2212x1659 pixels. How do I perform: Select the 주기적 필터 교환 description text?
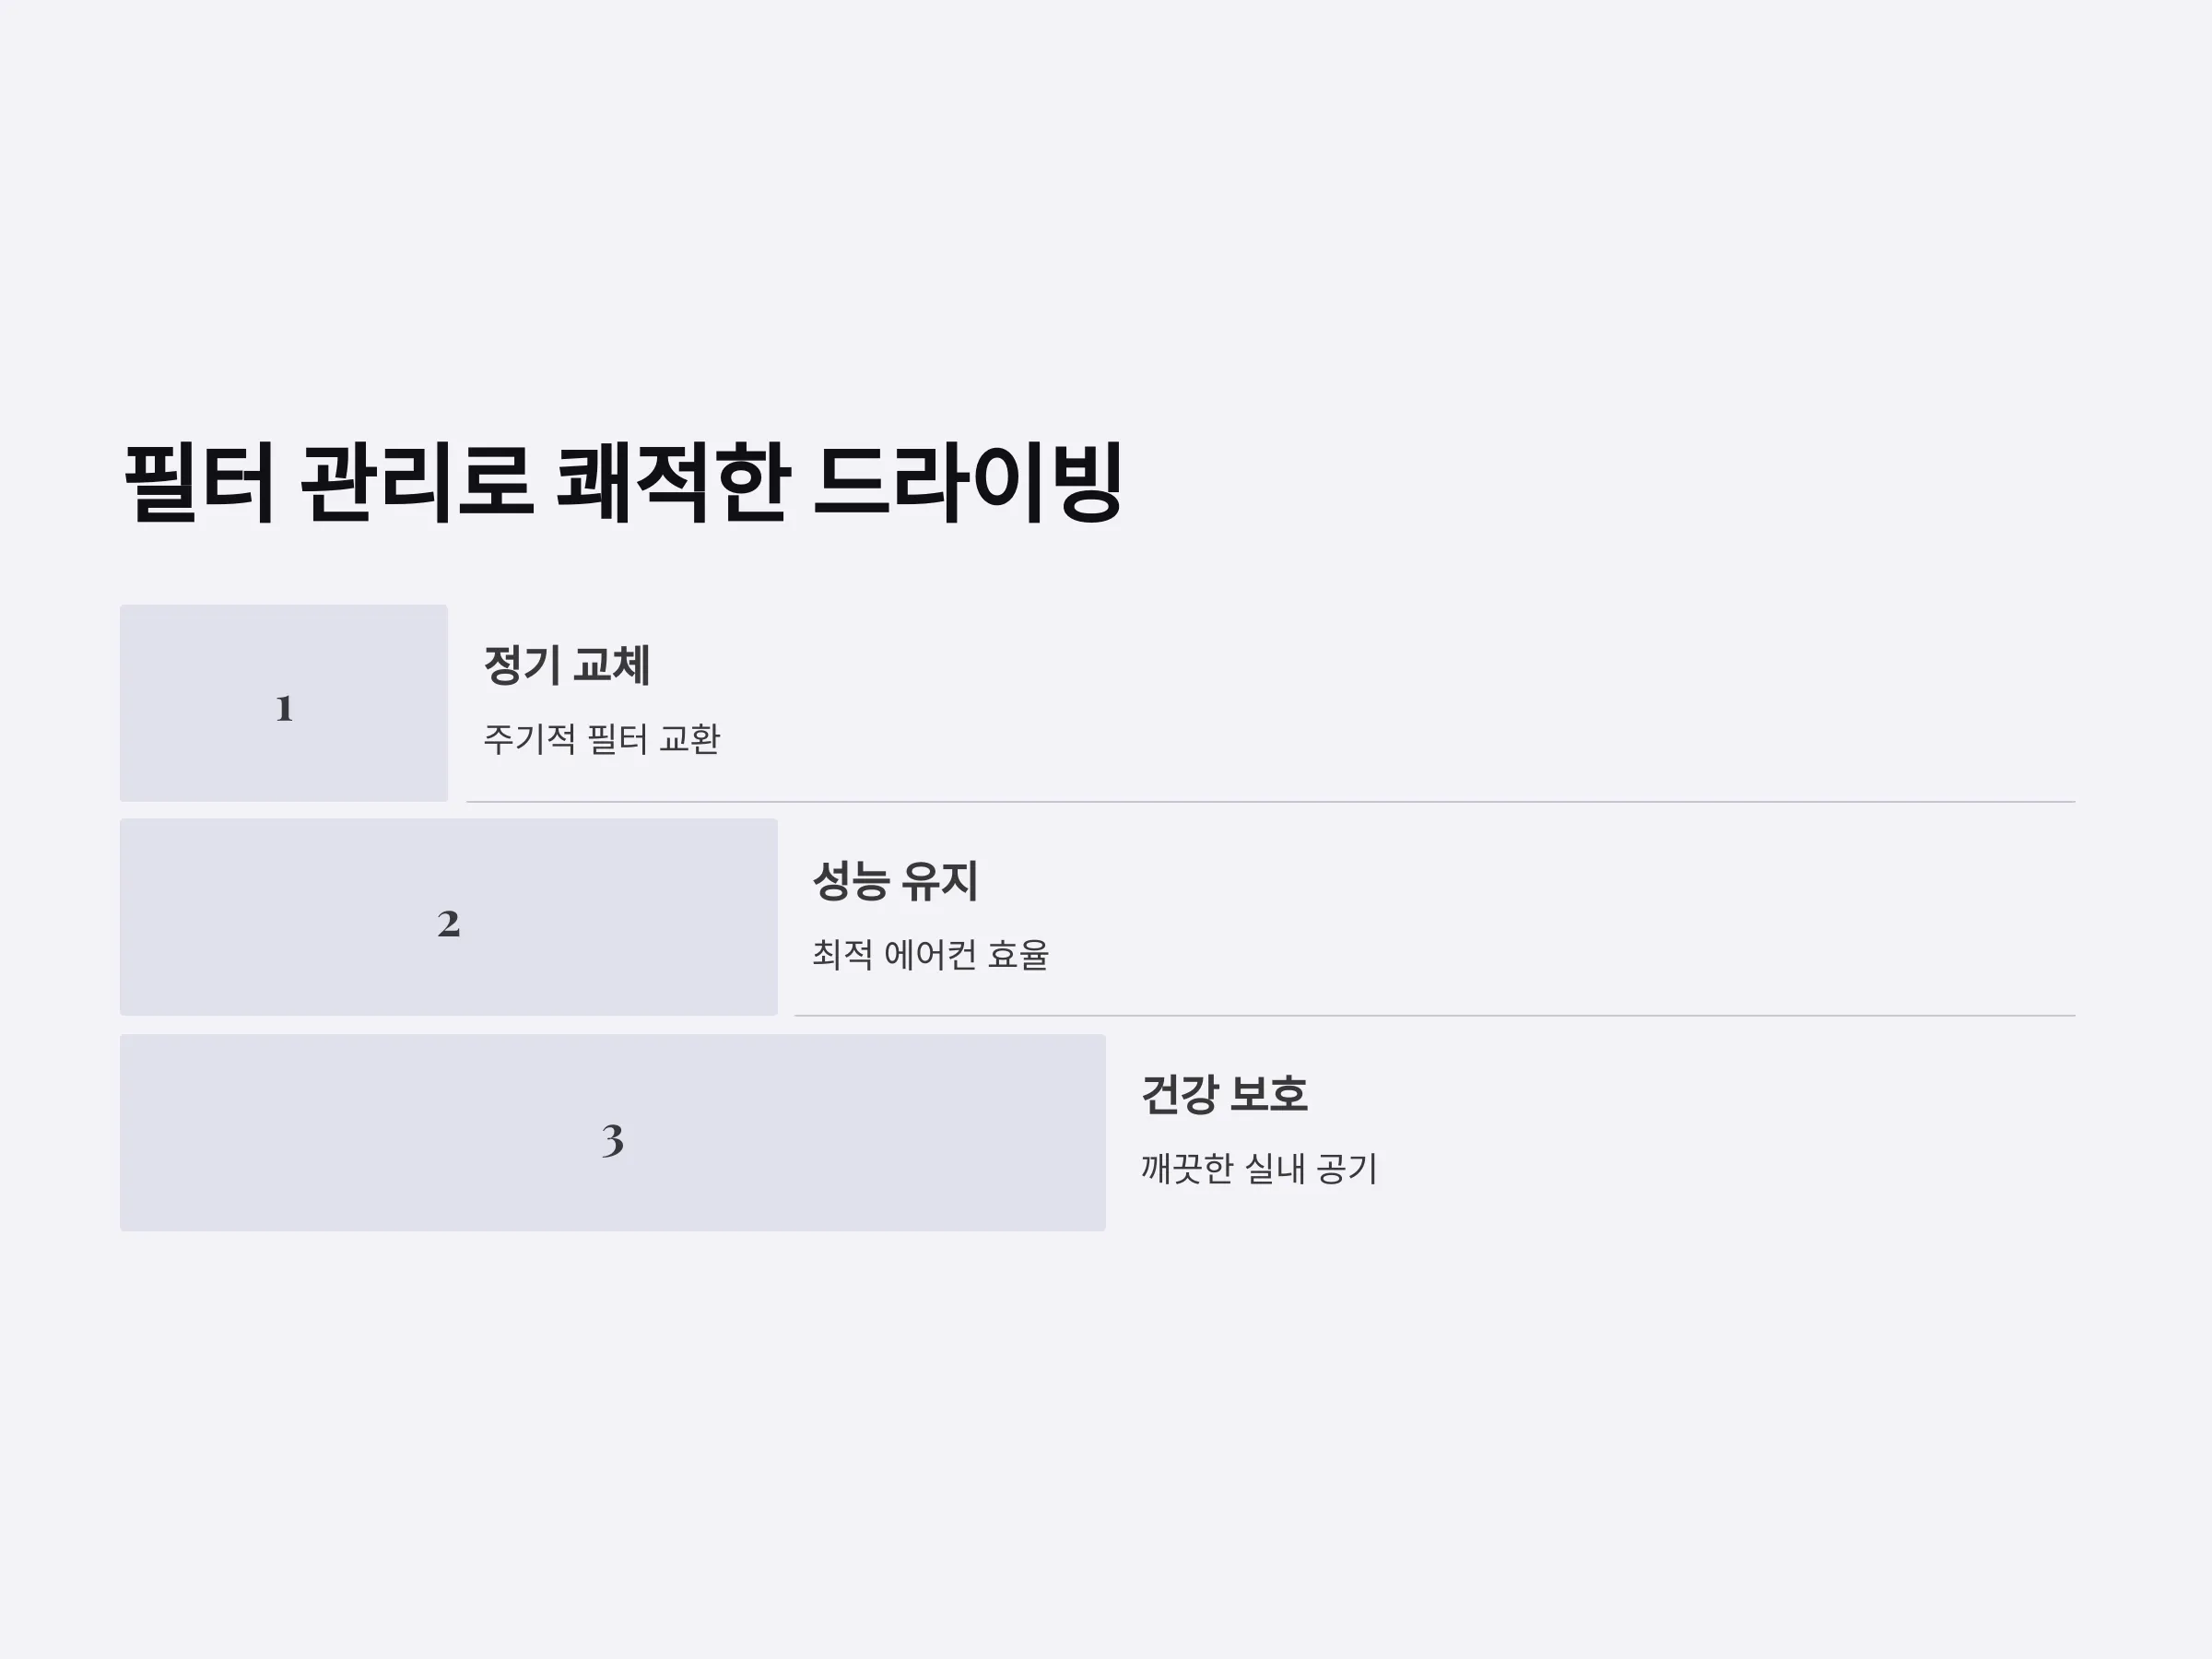602,739
